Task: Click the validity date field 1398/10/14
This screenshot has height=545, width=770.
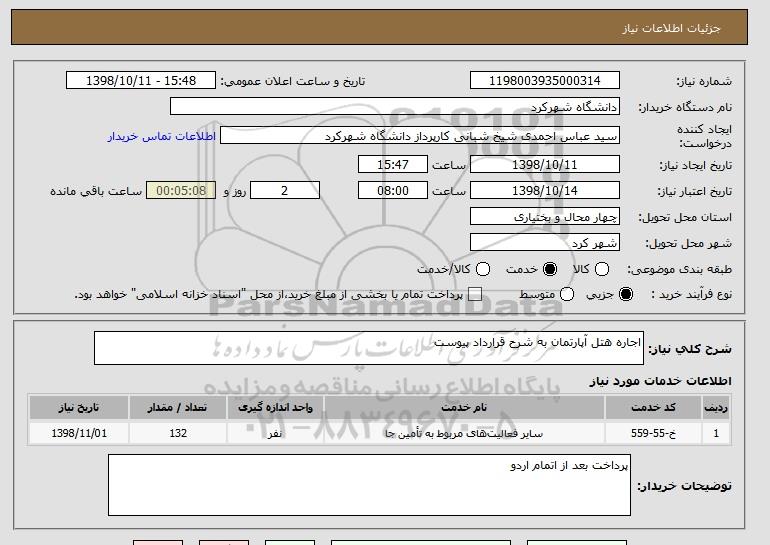Action: pos(545,191)
